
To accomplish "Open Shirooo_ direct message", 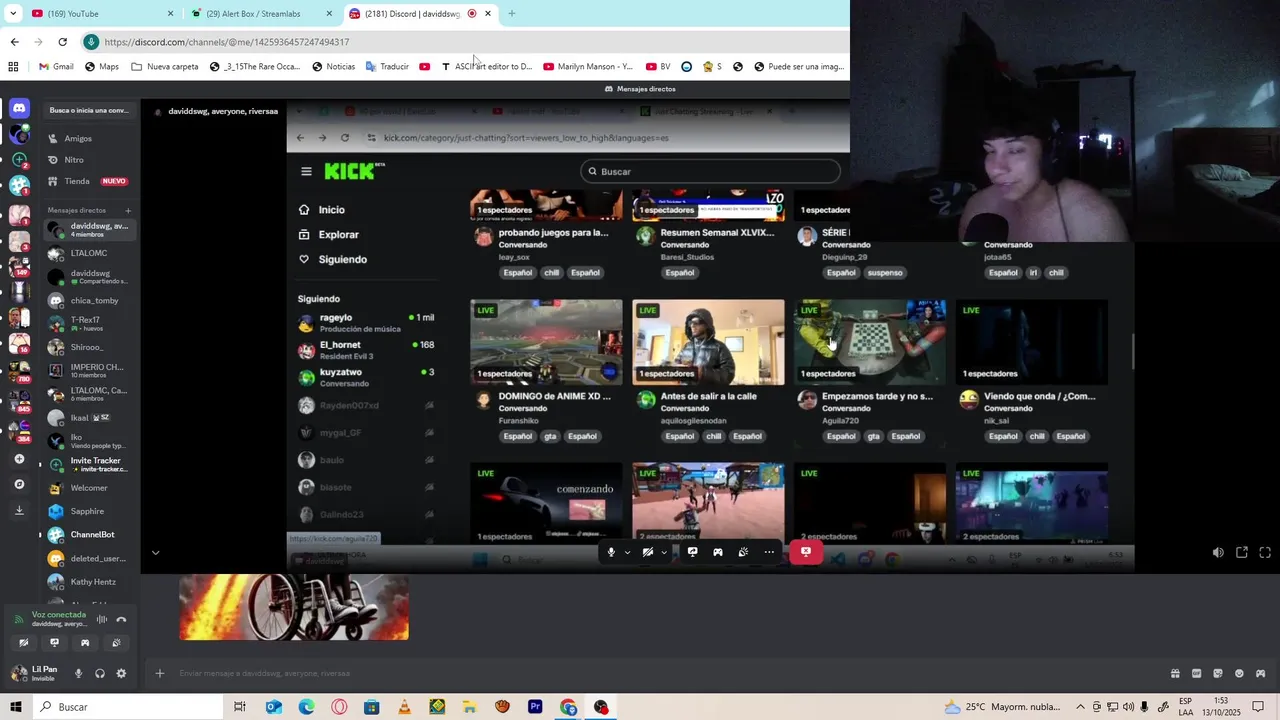I will pos(88,347).
